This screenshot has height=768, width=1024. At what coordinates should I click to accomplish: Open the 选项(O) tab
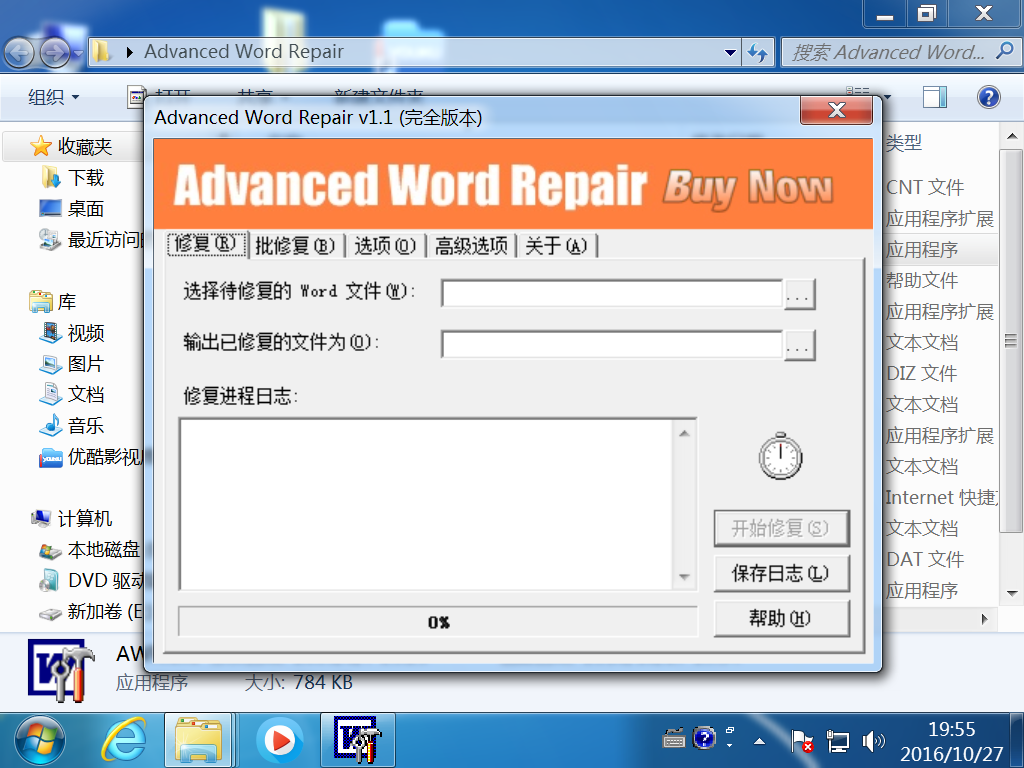point(385,246)
